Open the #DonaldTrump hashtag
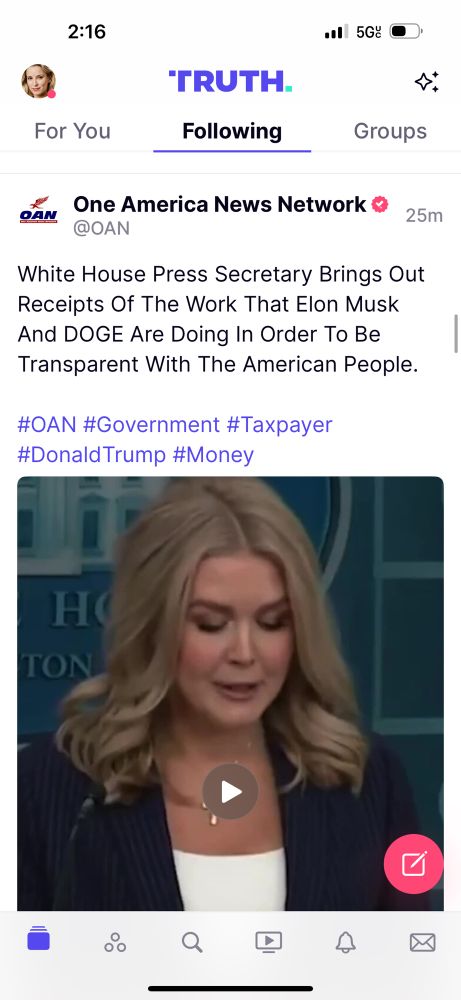461x1000 pixels. pos(91,455)
